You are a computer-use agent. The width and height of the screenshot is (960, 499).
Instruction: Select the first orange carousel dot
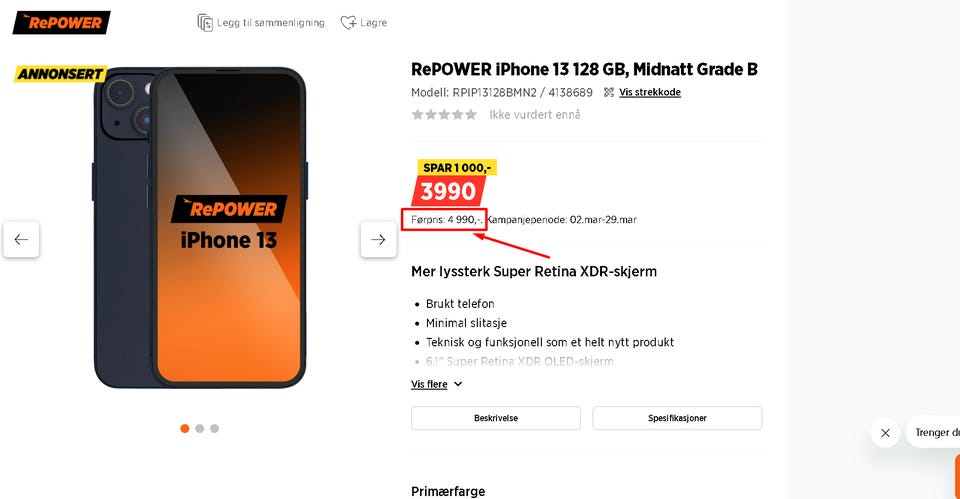point(185,429)
